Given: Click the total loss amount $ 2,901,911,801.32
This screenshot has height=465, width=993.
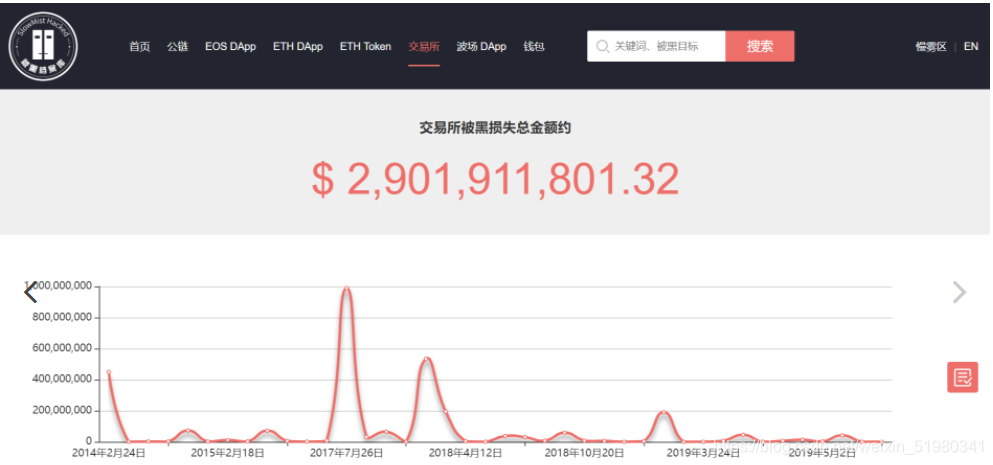Looking at the screenshot, I should click(x=495, y=179).
